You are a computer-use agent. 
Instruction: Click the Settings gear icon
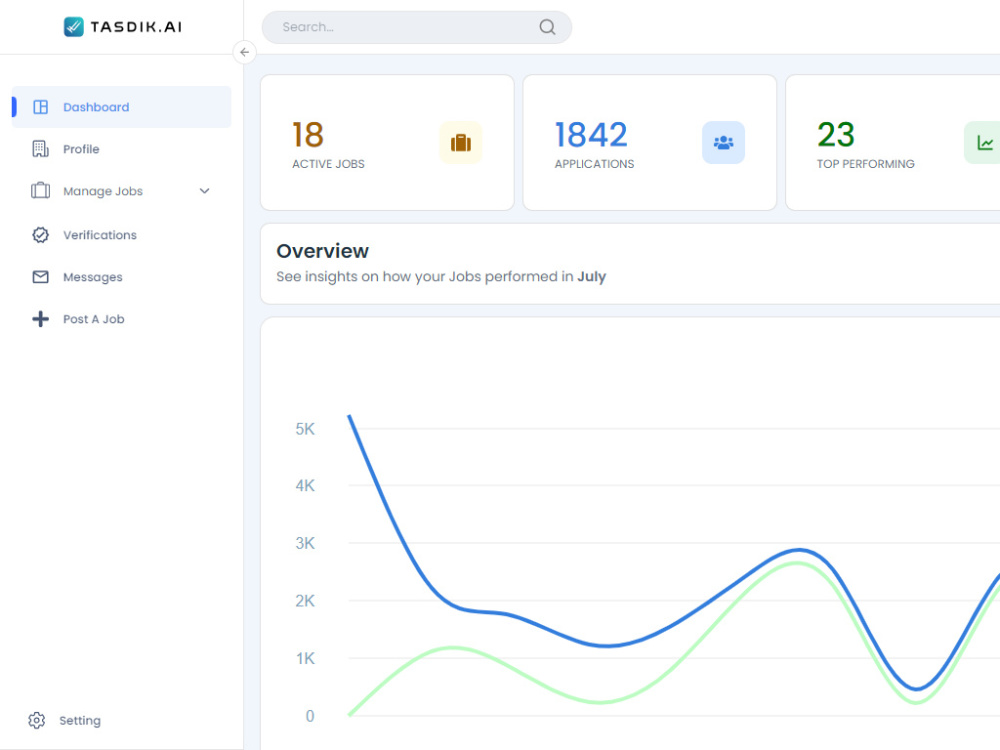tap(36, 720)
